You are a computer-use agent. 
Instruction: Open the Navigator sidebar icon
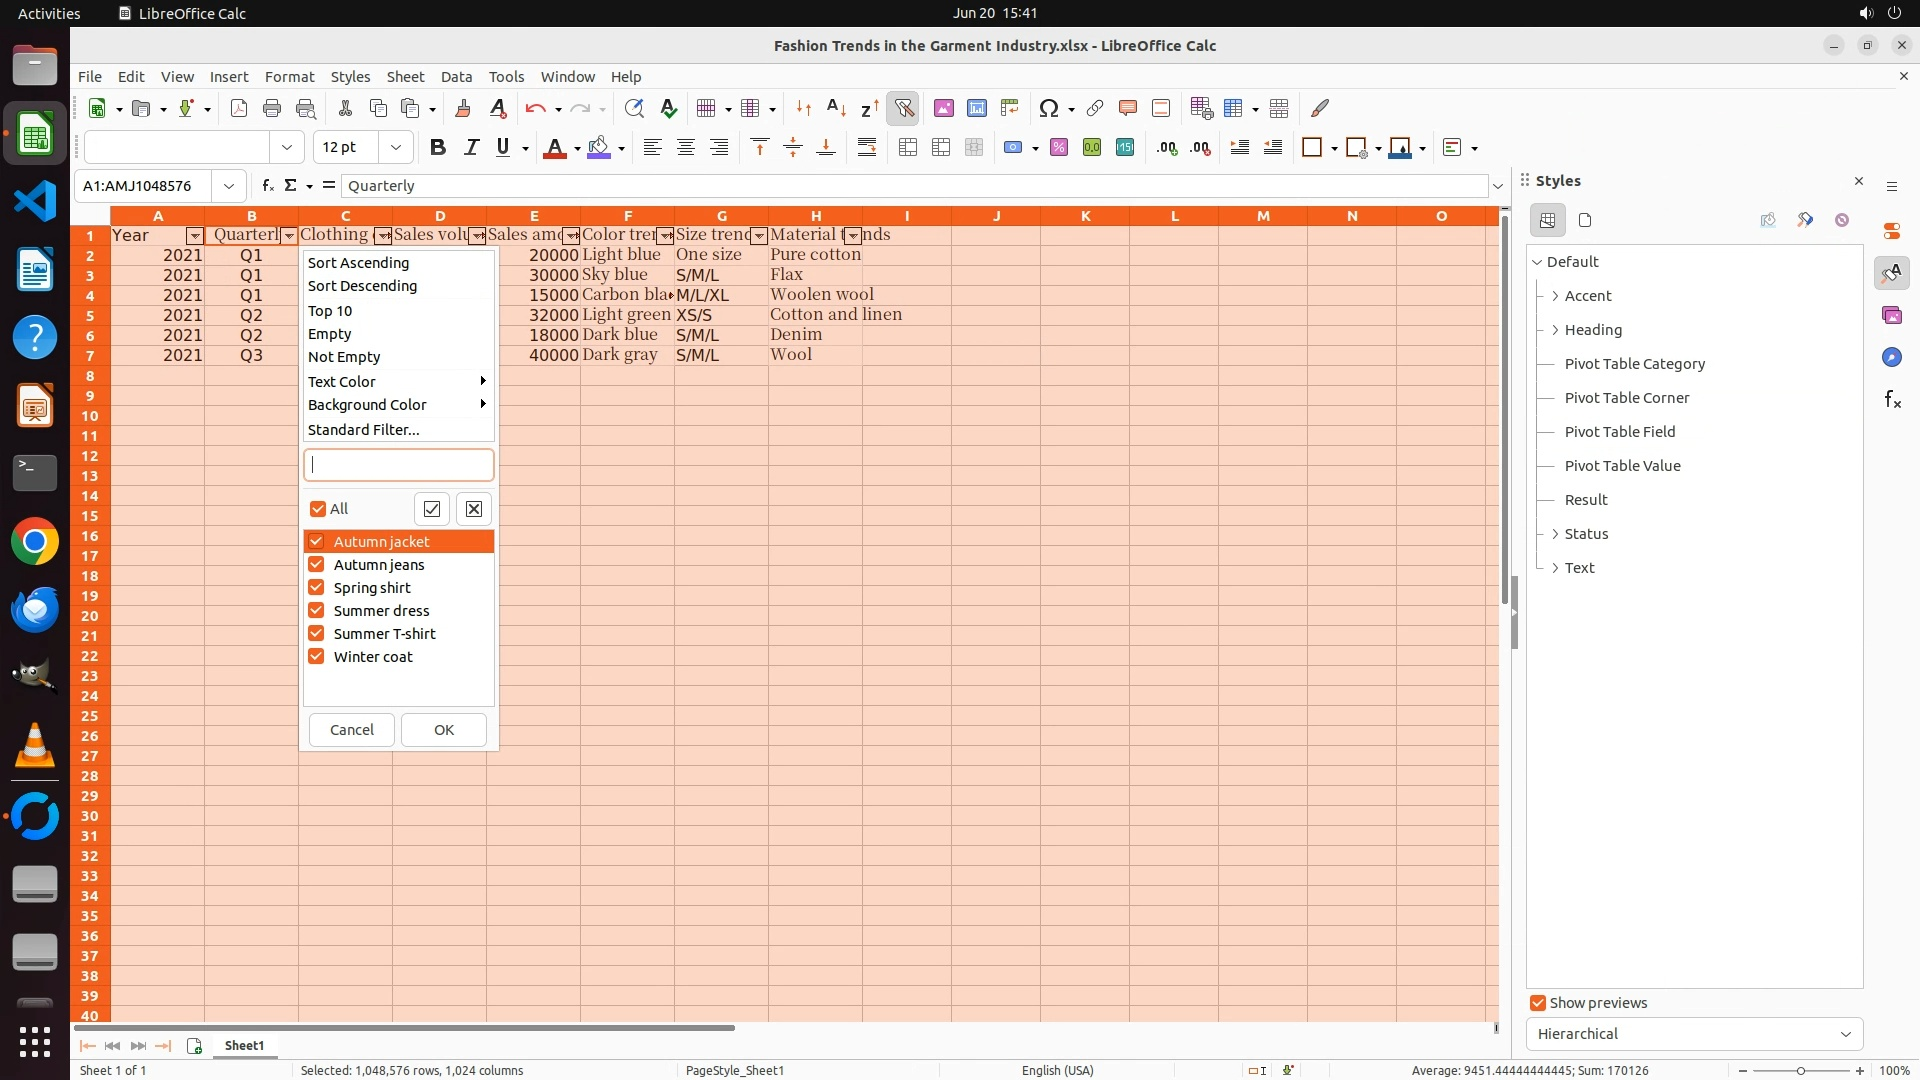1891,357
